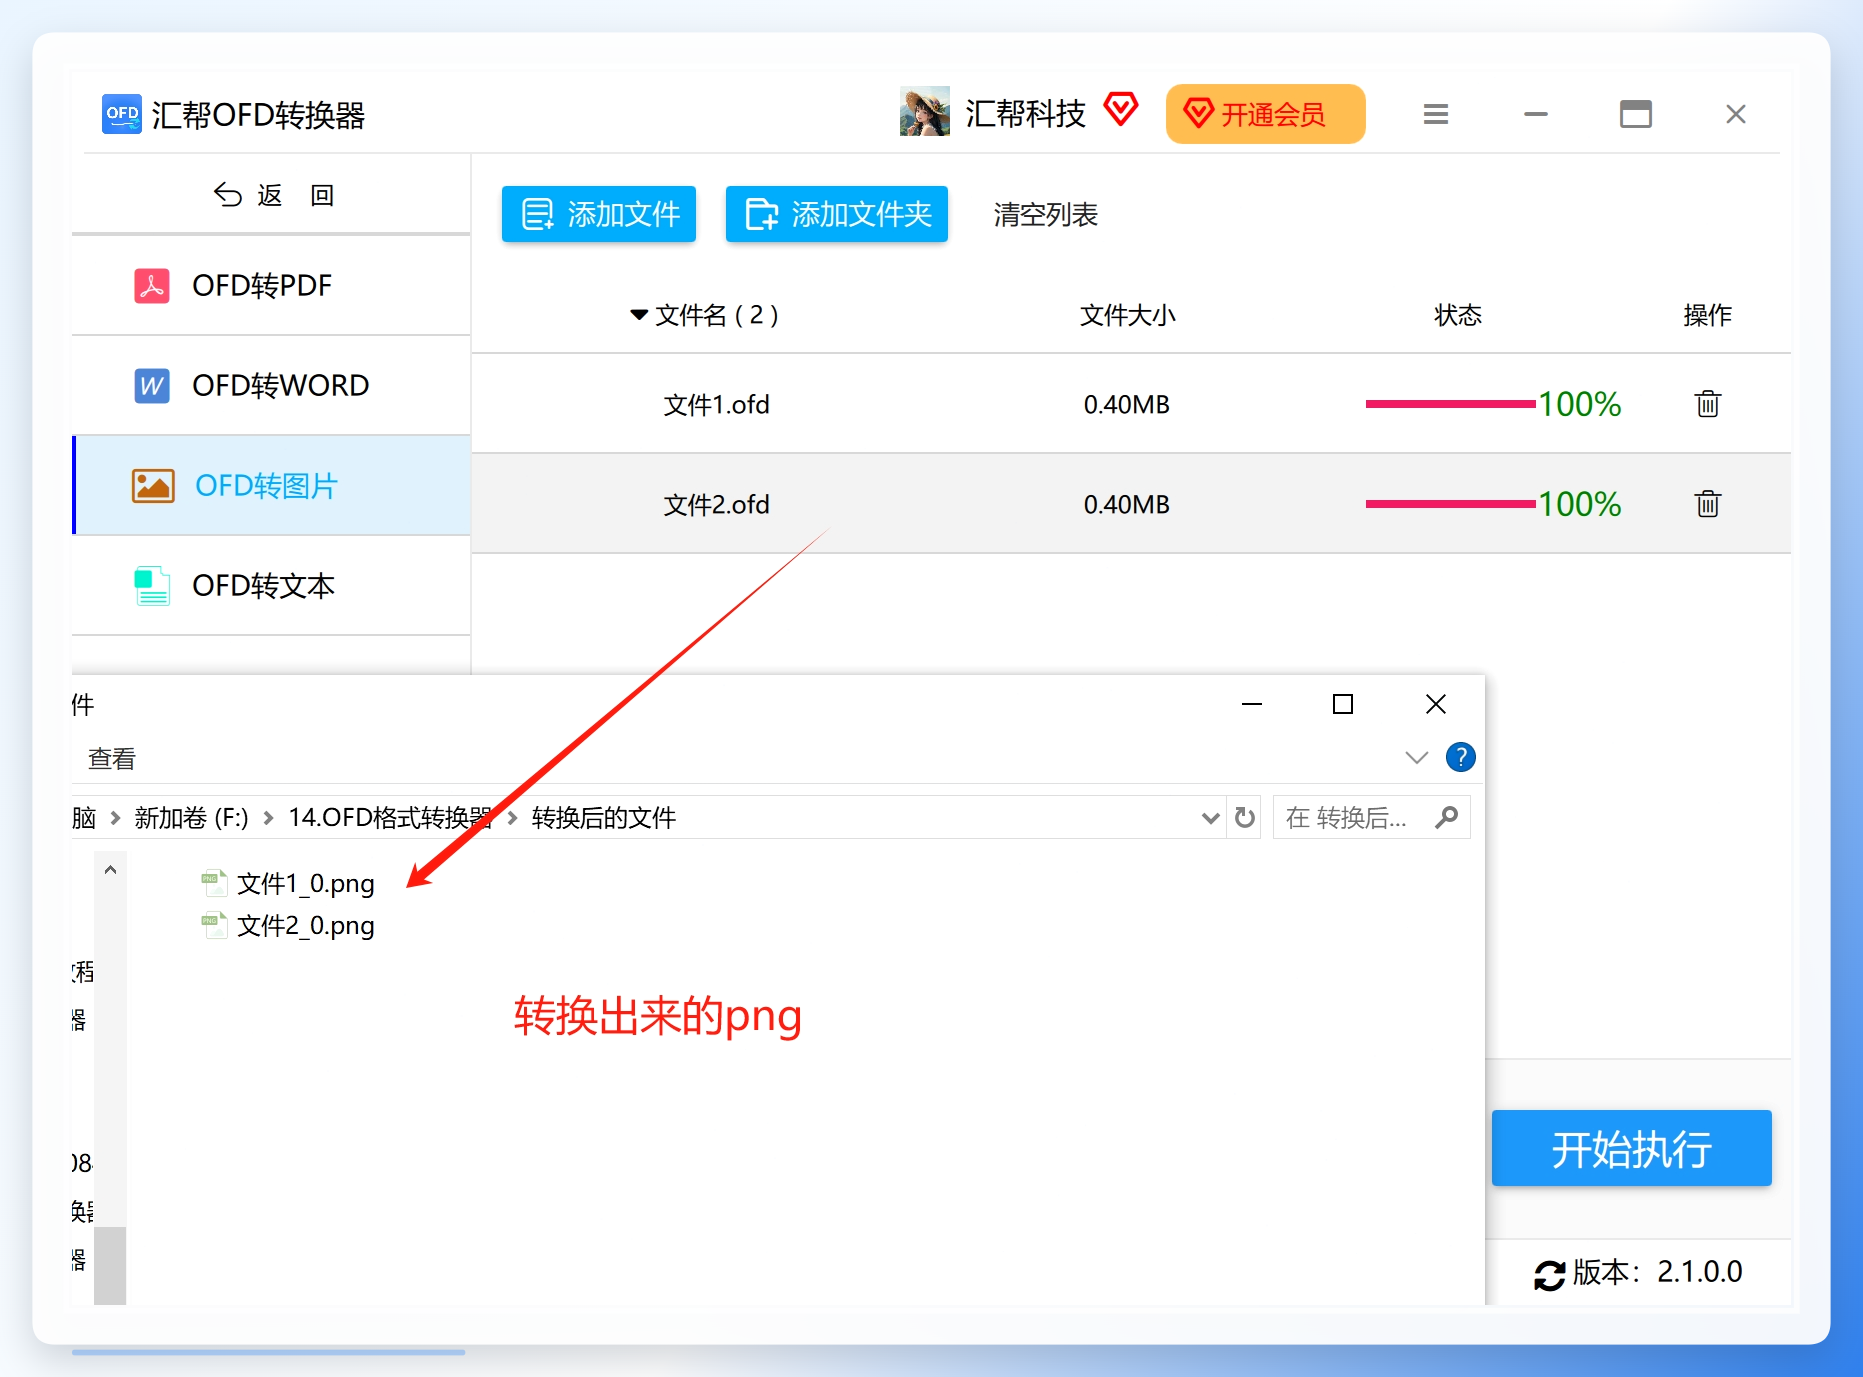Click 开始执行 button
1863x1377 pixels.
(1632, 1148)
